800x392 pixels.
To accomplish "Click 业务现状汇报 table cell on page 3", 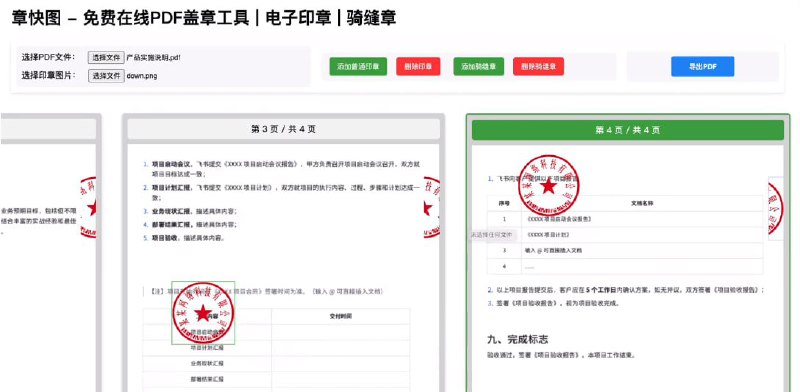I will 207,363.
